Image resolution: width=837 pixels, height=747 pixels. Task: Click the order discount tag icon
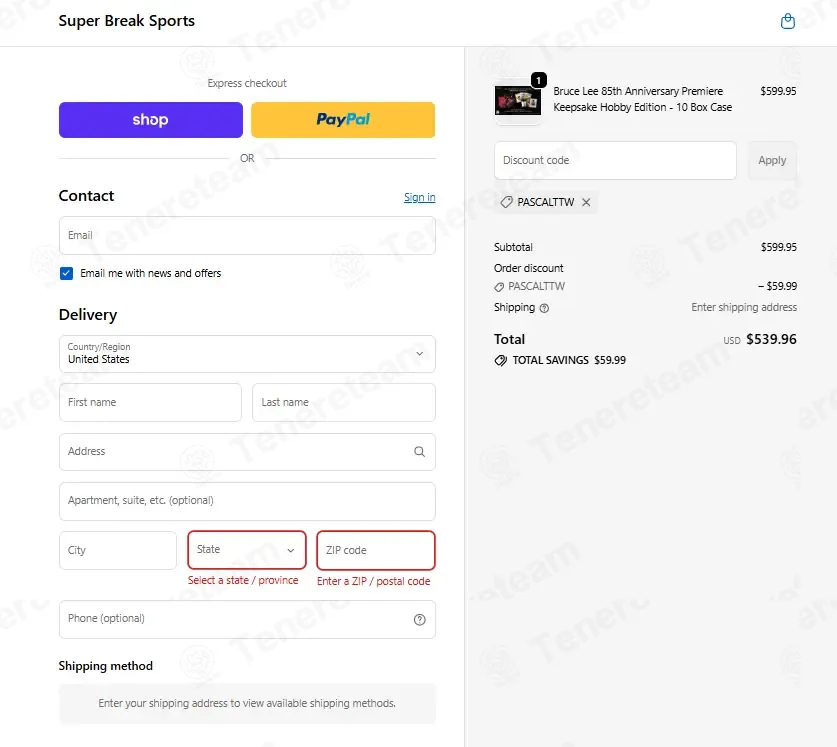(x=499, y=287)
